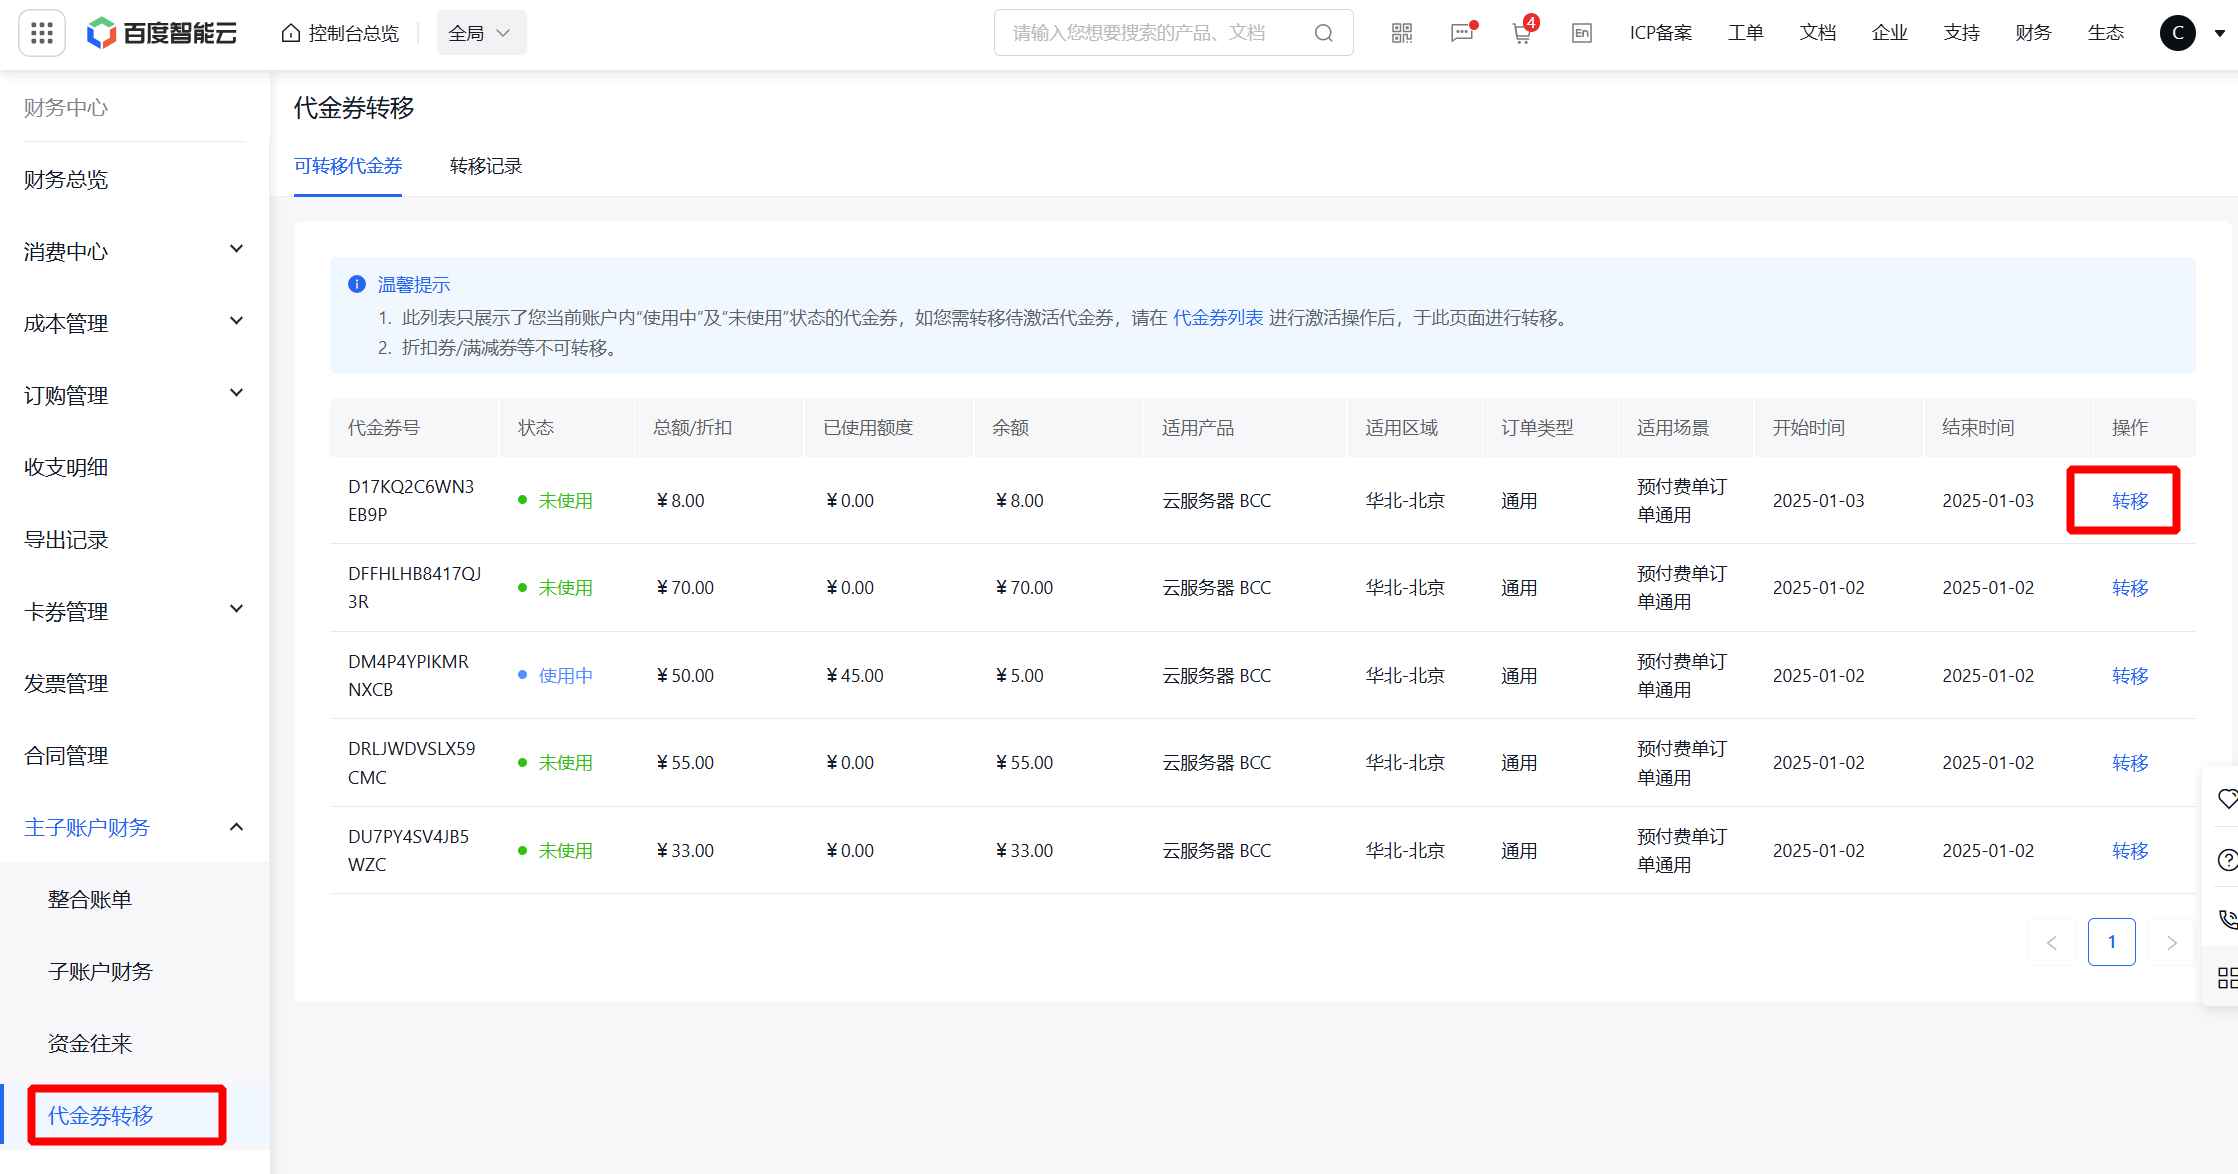
Task: Click the 代金券号 column header
Action: tap(384, 428)
